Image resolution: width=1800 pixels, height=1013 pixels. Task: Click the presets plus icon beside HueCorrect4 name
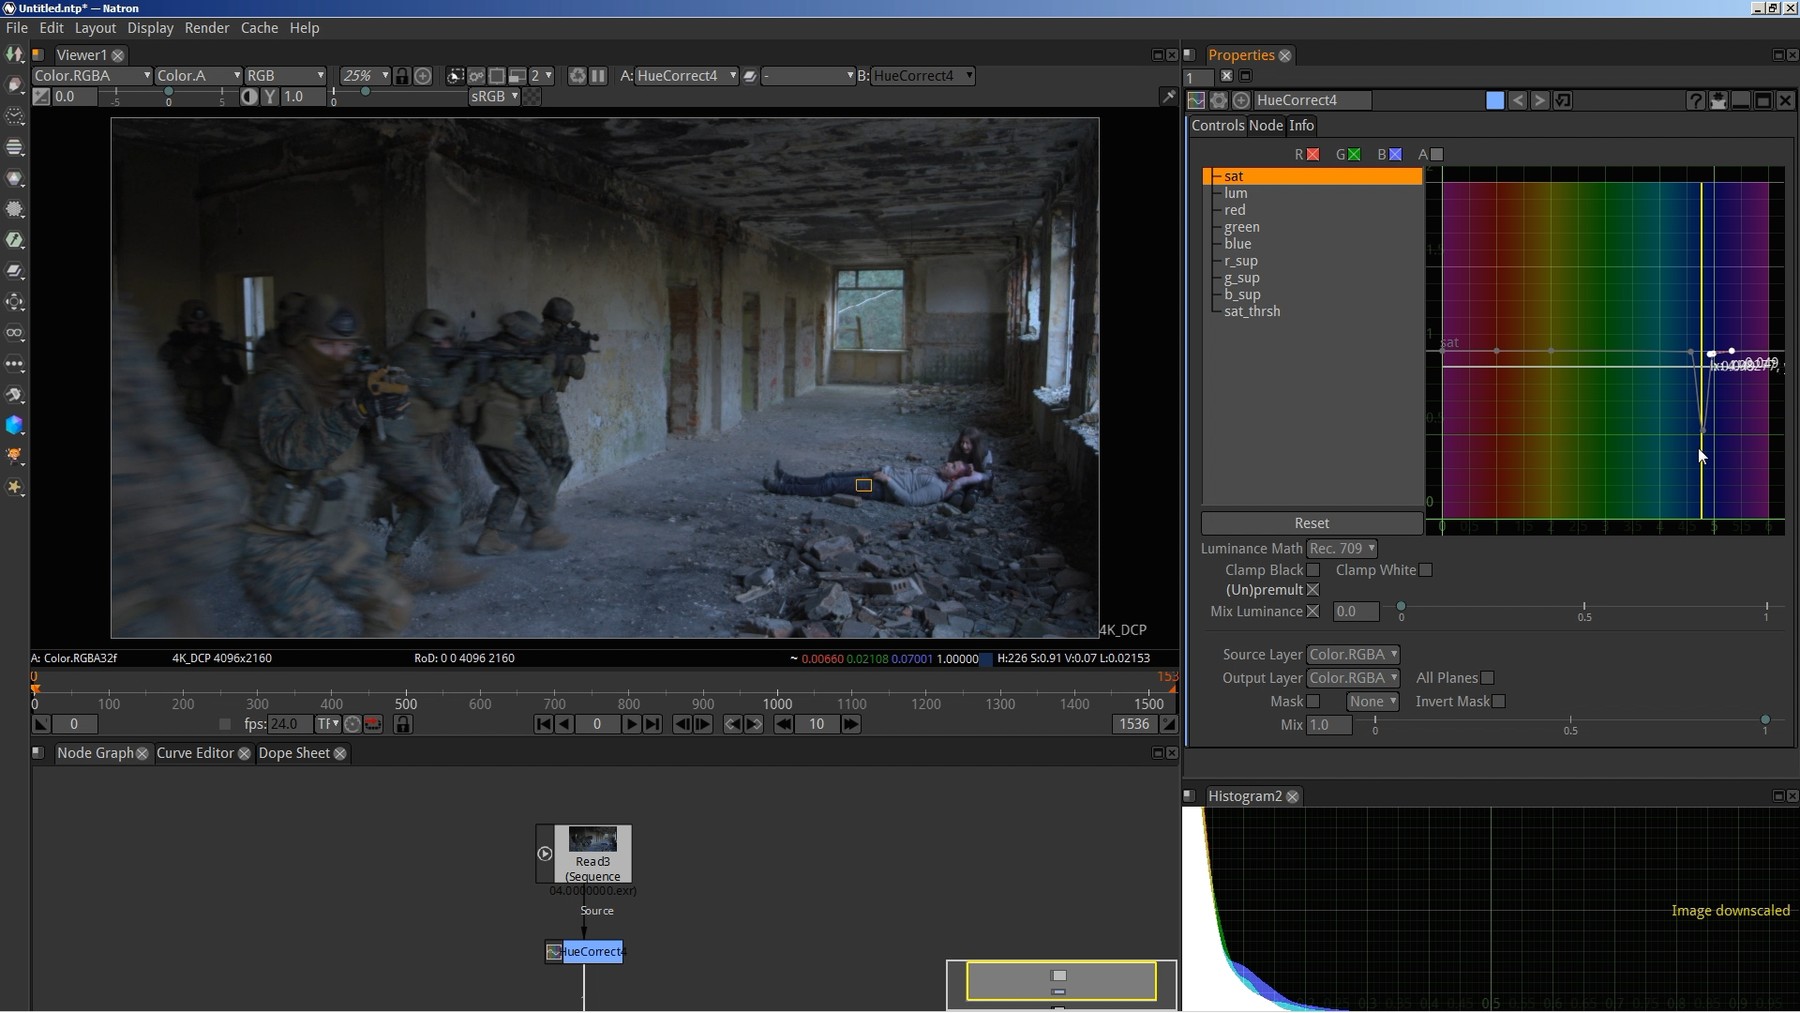1241,100
